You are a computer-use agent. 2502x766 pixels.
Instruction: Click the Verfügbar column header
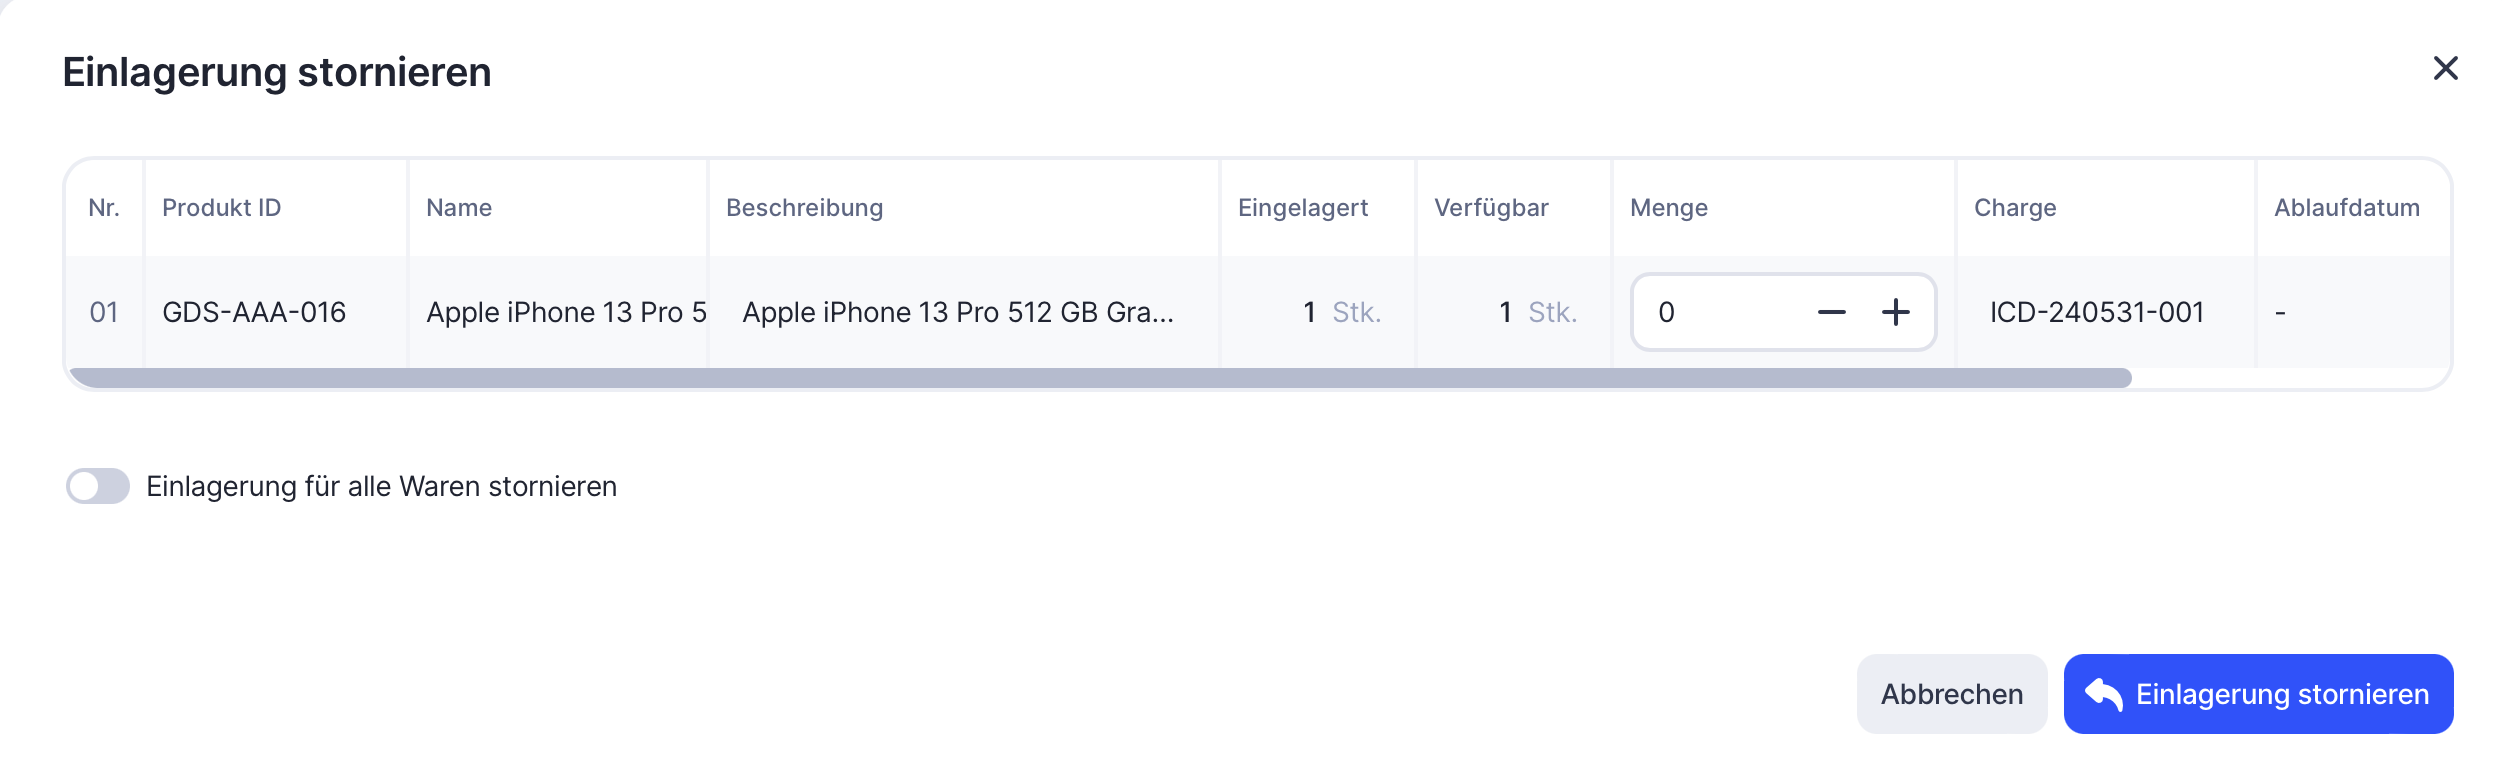[x=1491, y=208]
